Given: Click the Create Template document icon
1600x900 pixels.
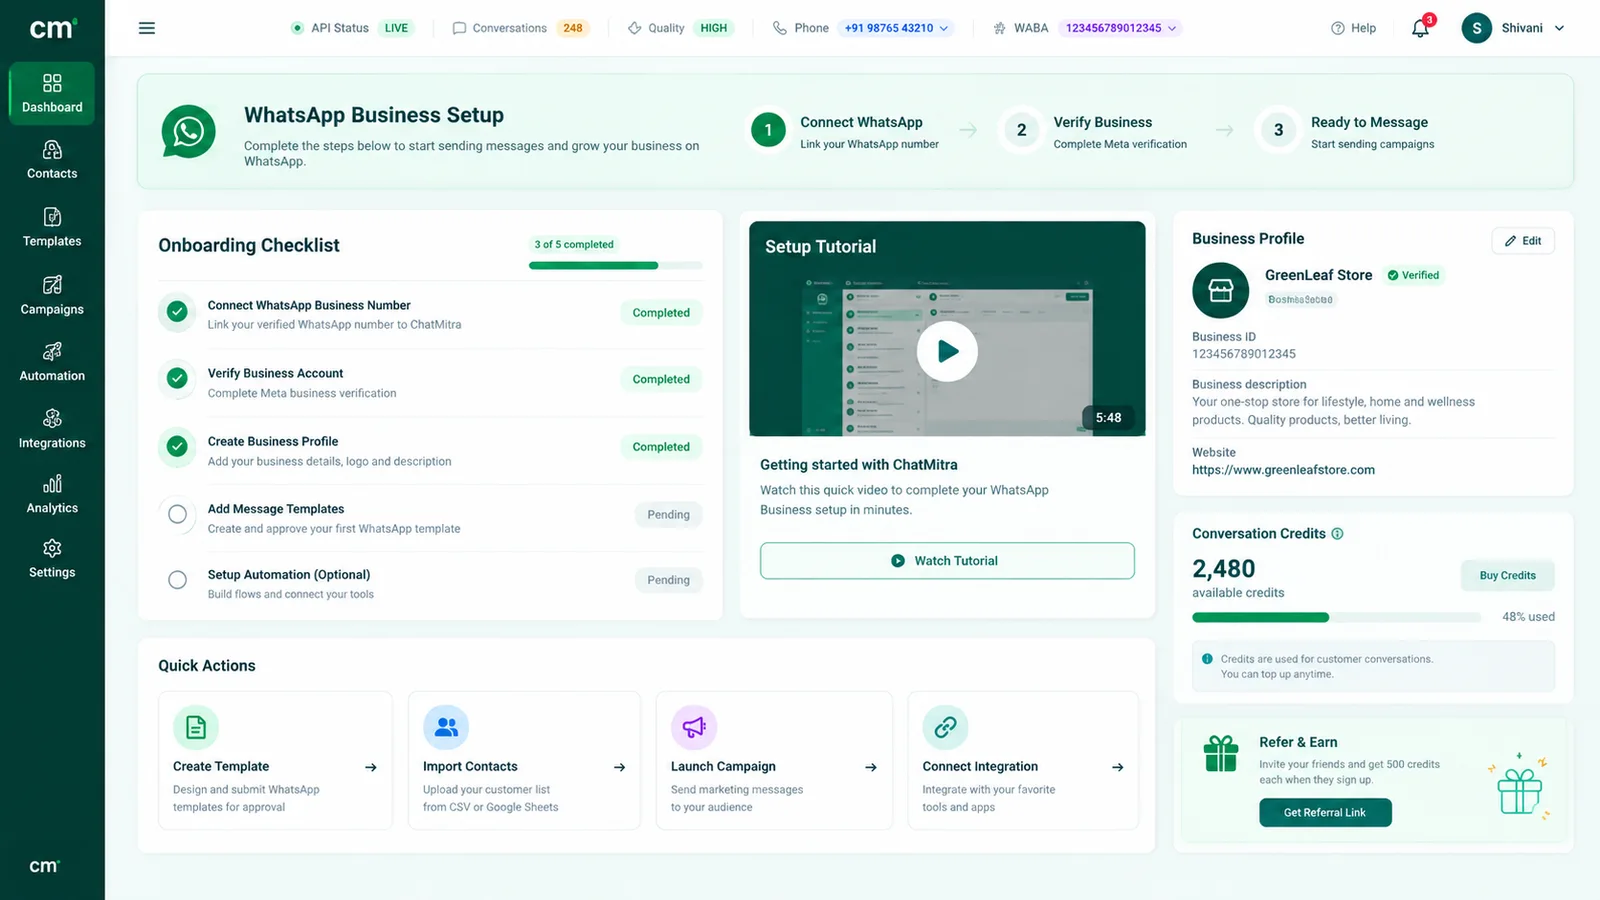Looking at the screenshot, I should coord(196,727).
